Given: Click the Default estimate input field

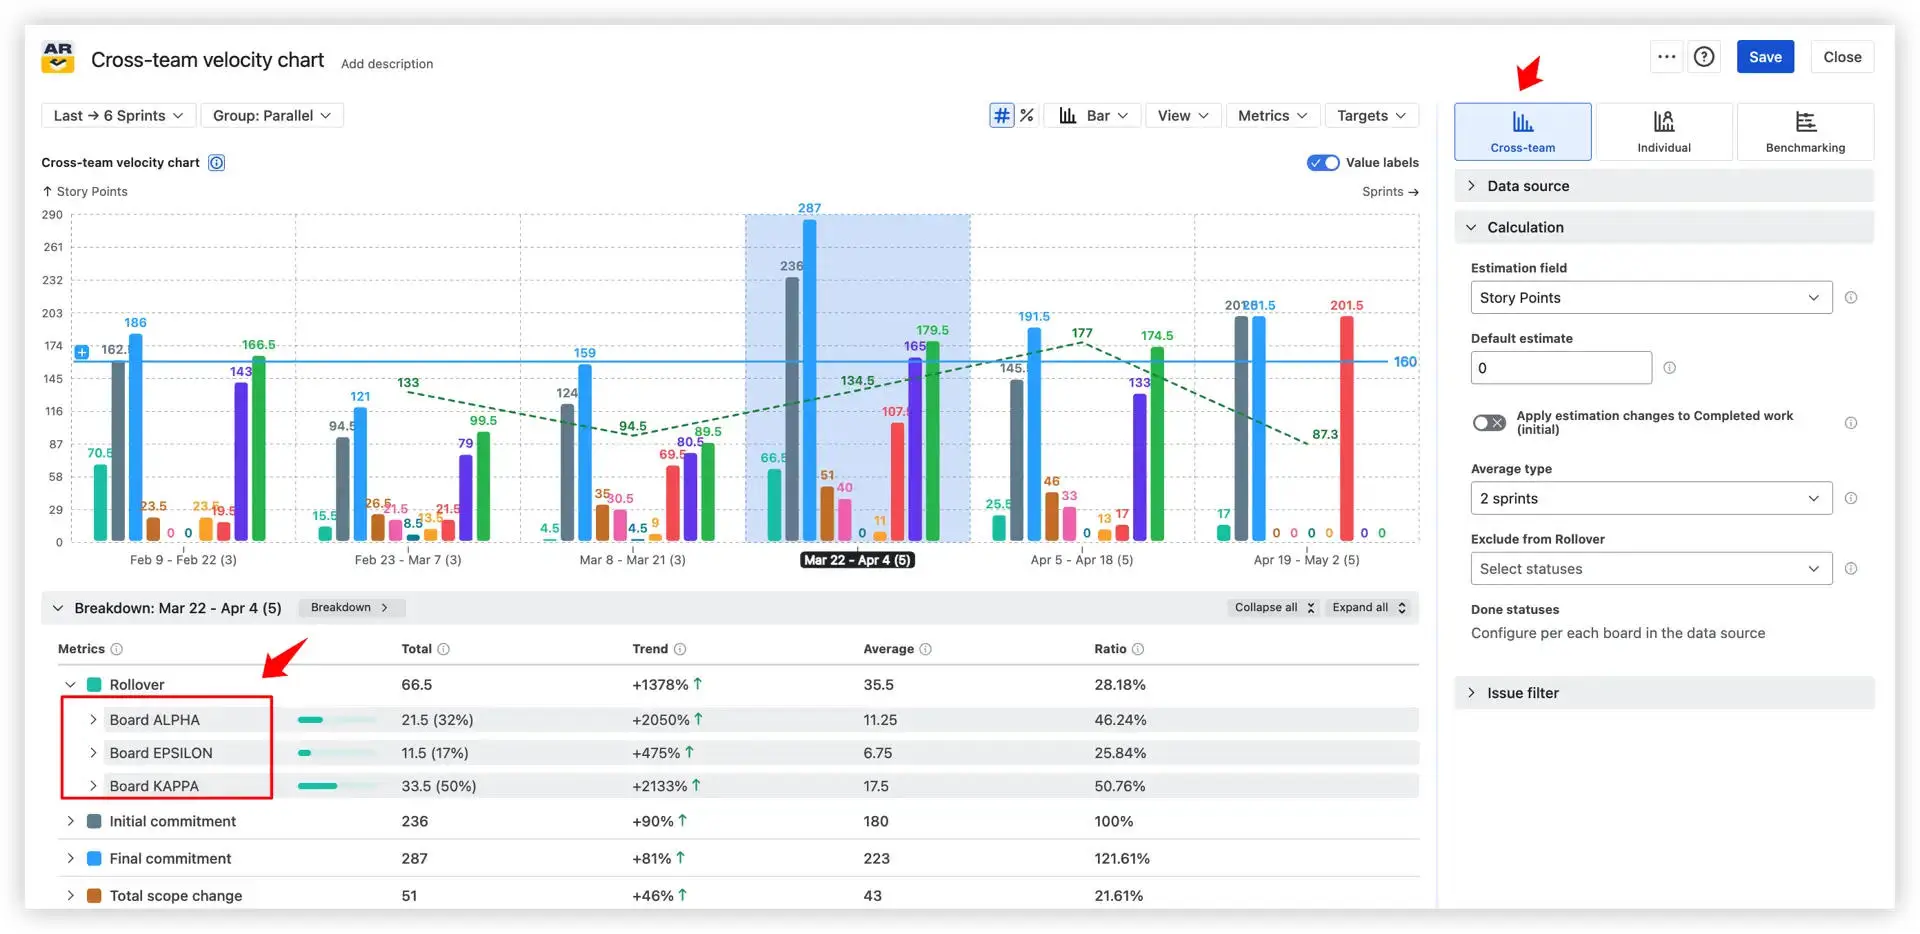Looking at the screenshot, I should [1561, 368].
